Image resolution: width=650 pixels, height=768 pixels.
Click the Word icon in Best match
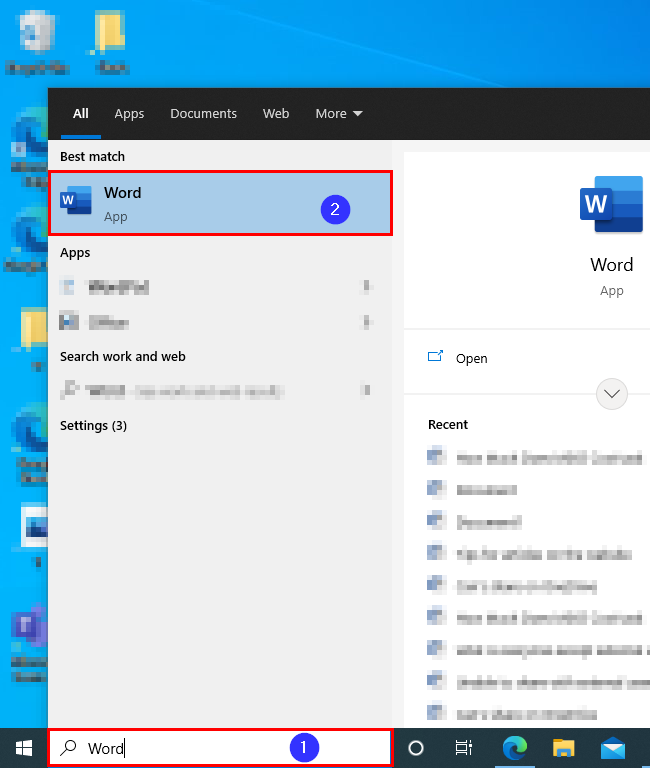pos(75,200)
